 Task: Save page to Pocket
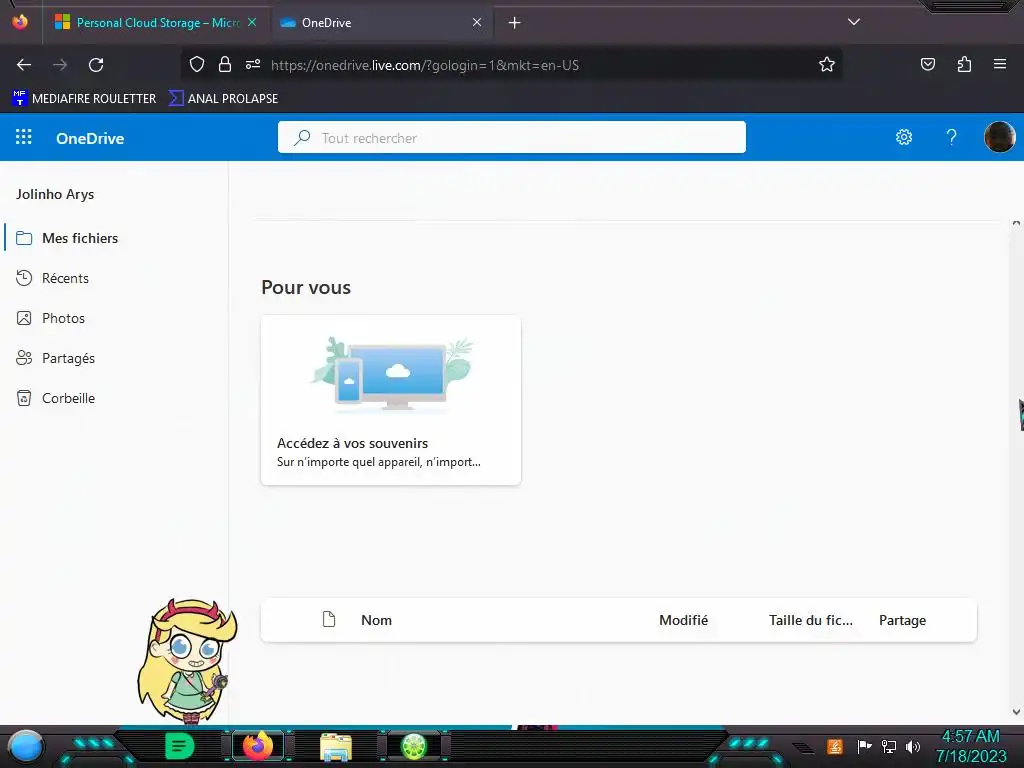(x=927, y=64)
